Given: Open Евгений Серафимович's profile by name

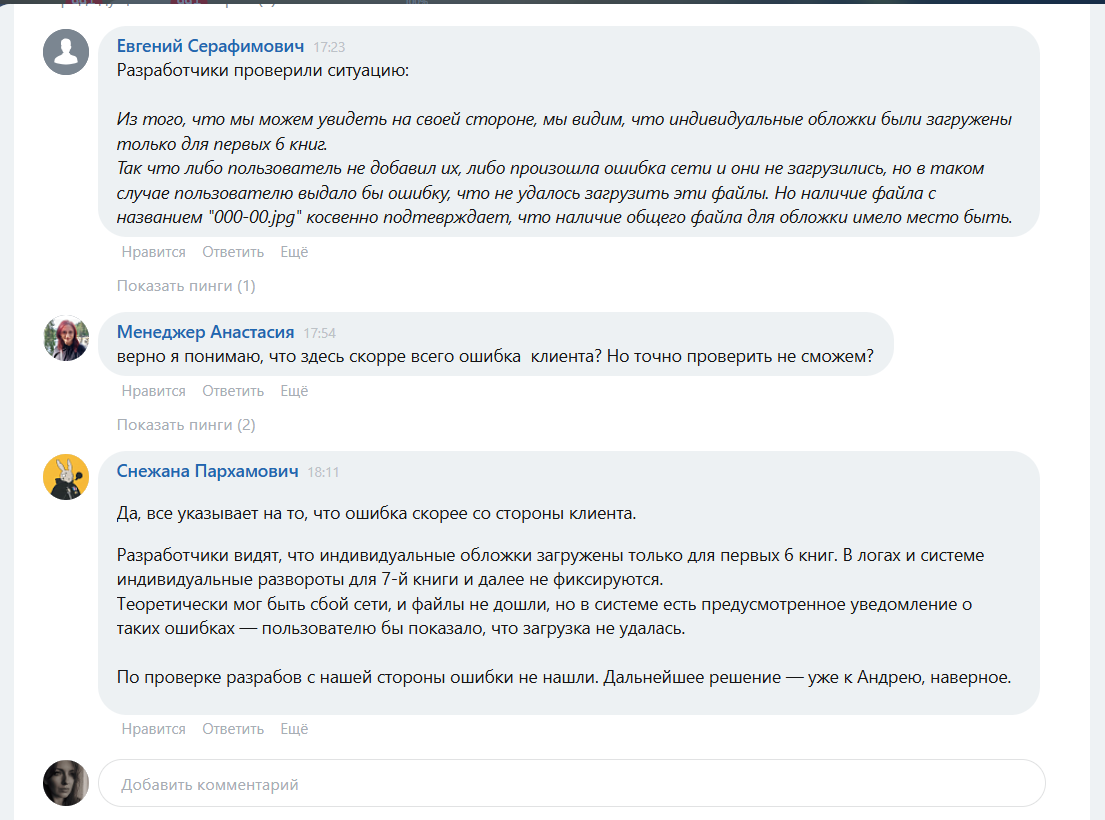Looking at the screenshot, I should click(210, 46).
